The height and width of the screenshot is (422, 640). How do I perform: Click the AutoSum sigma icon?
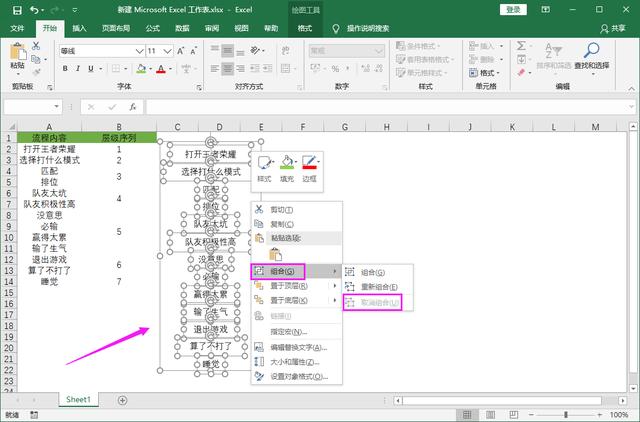(521, 46)
